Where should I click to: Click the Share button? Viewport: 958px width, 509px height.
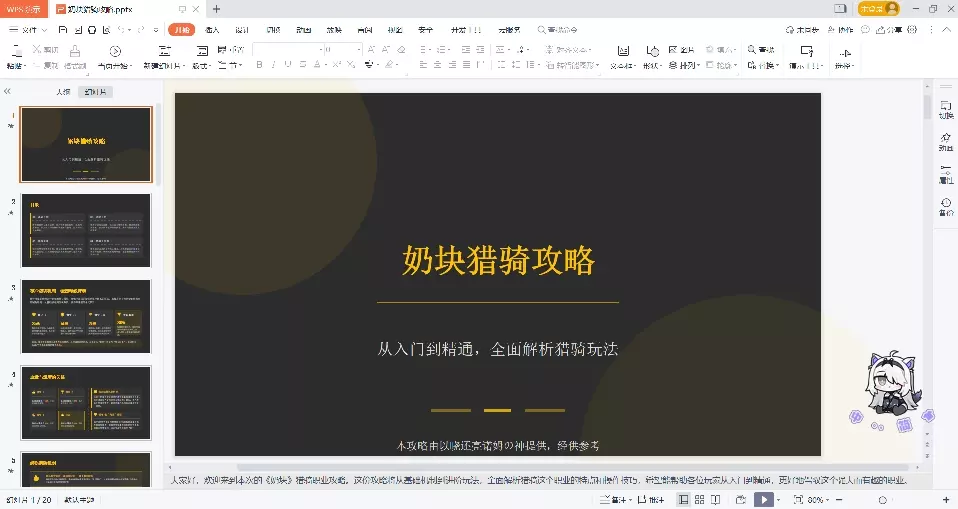click(x=889, y=29)
